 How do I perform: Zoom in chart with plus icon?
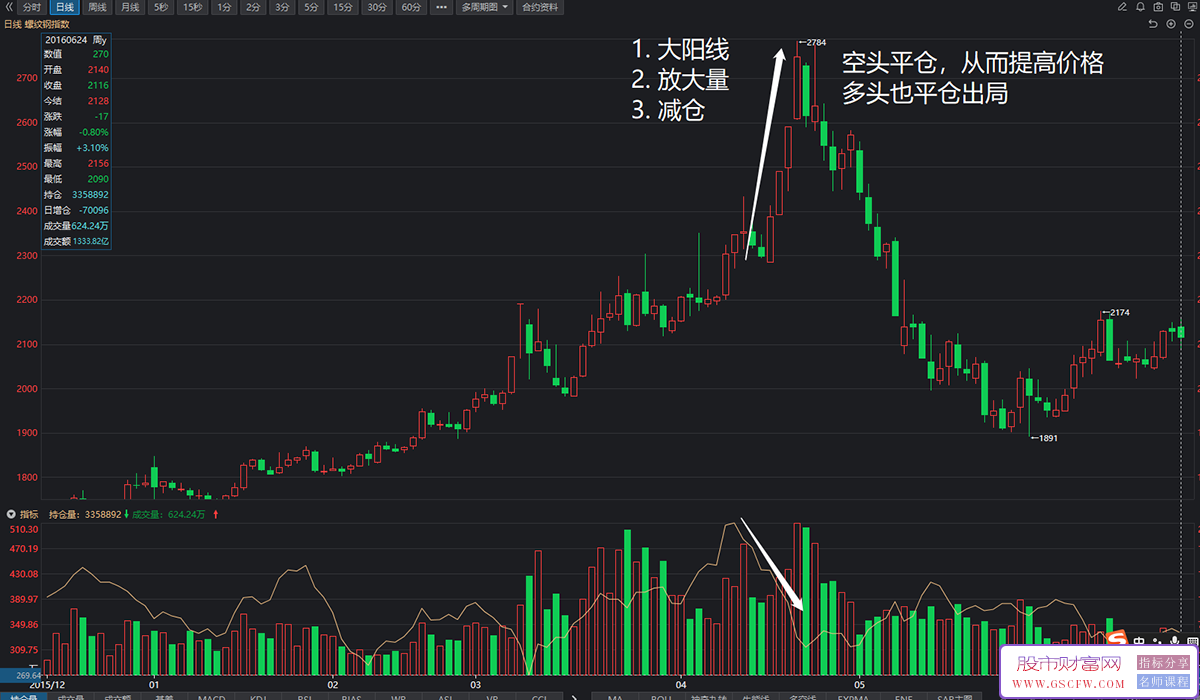click(1171, 23)
